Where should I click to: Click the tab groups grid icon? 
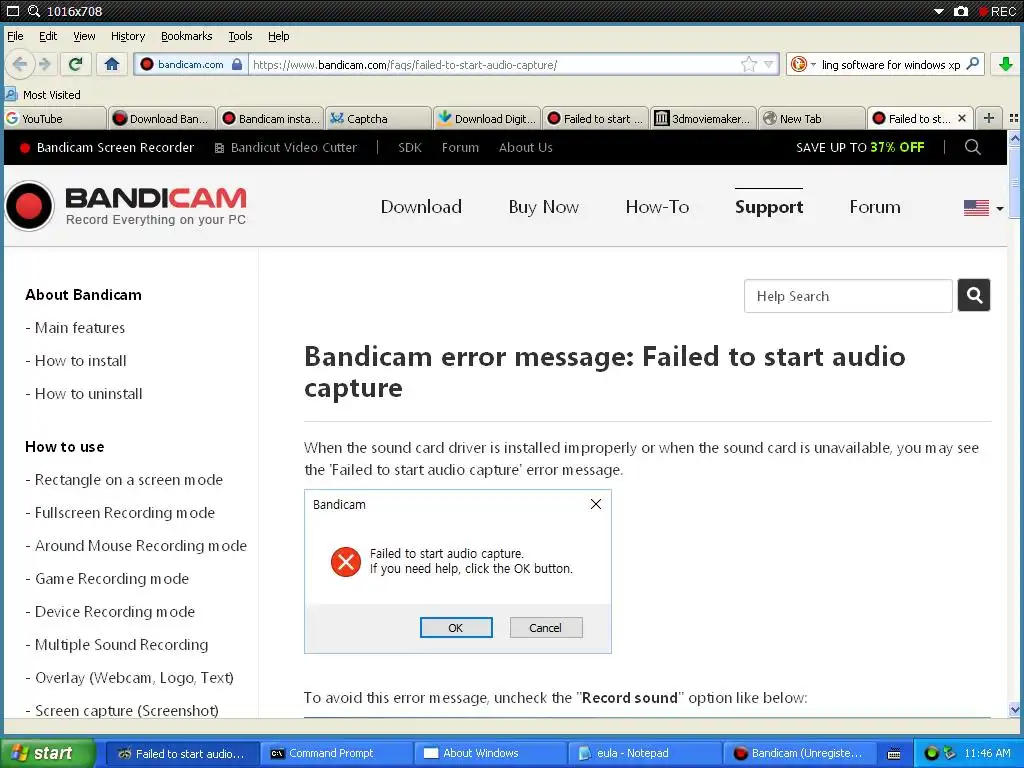point(1014,118)
